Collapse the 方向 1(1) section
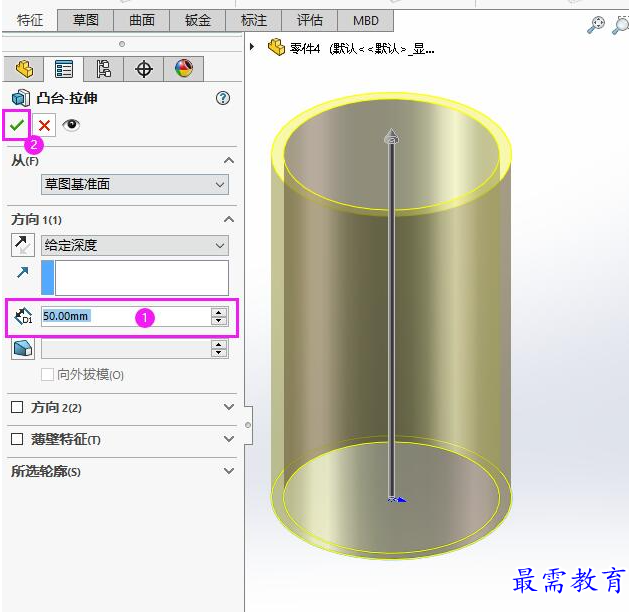This screenshot has height=612, width=634. (x=229, y=219)
